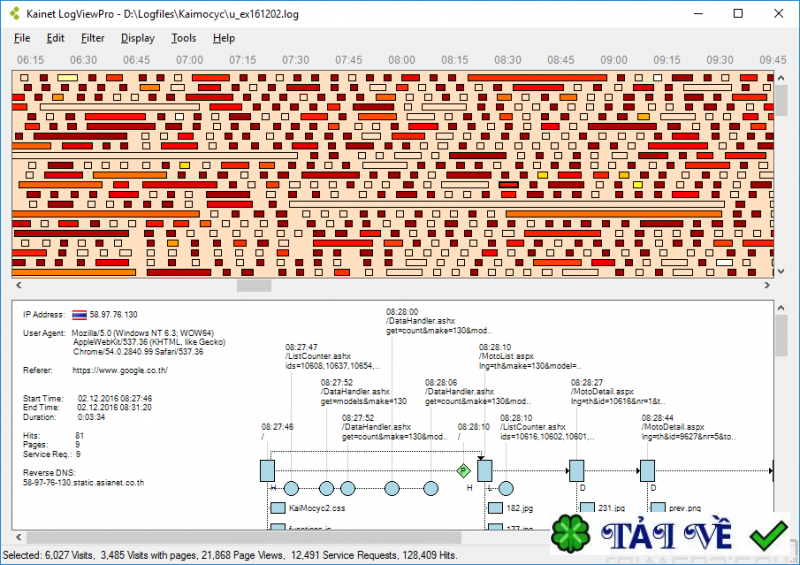The width and height of the screenshot is (800, 565).
Task: Click the green diamond P node
Action: [x=463, y=471]
